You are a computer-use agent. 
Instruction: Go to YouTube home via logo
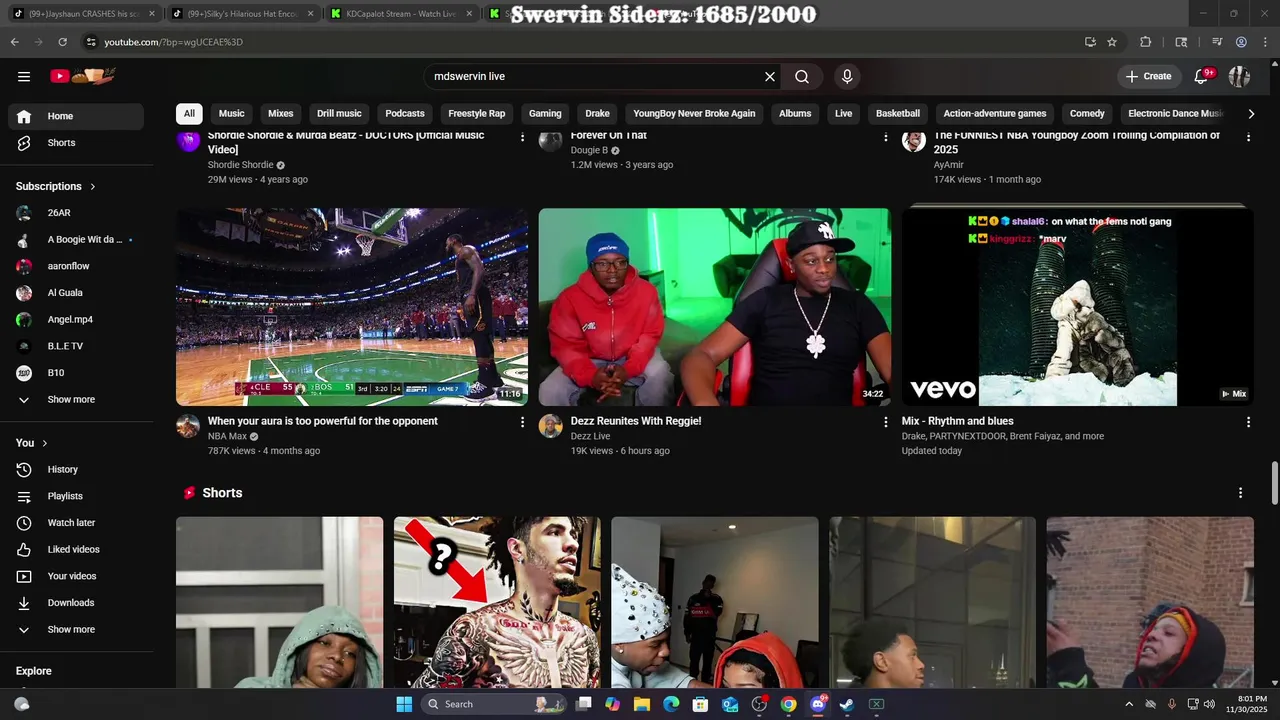click(84, 76)
